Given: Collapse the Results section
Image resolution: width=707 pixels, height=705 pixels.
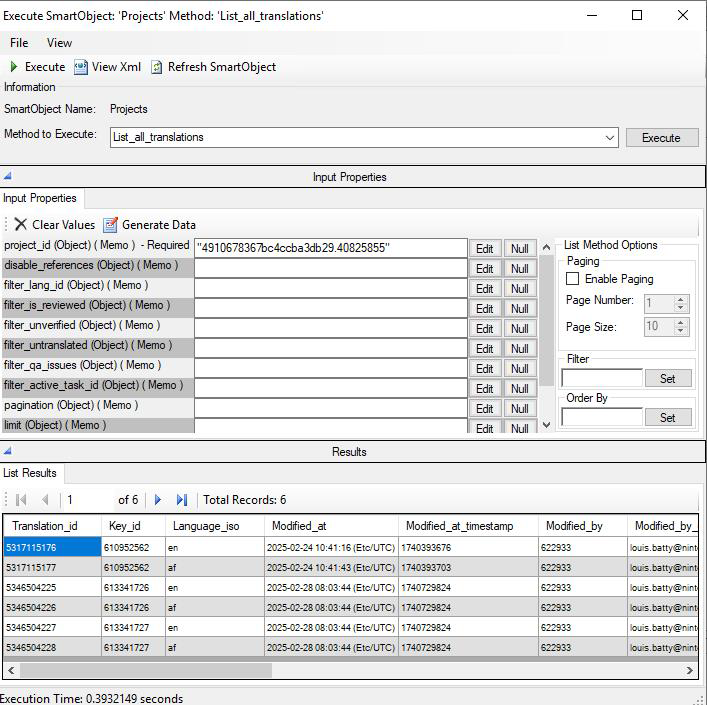Looking at the screenshot, I should [8, 451].
